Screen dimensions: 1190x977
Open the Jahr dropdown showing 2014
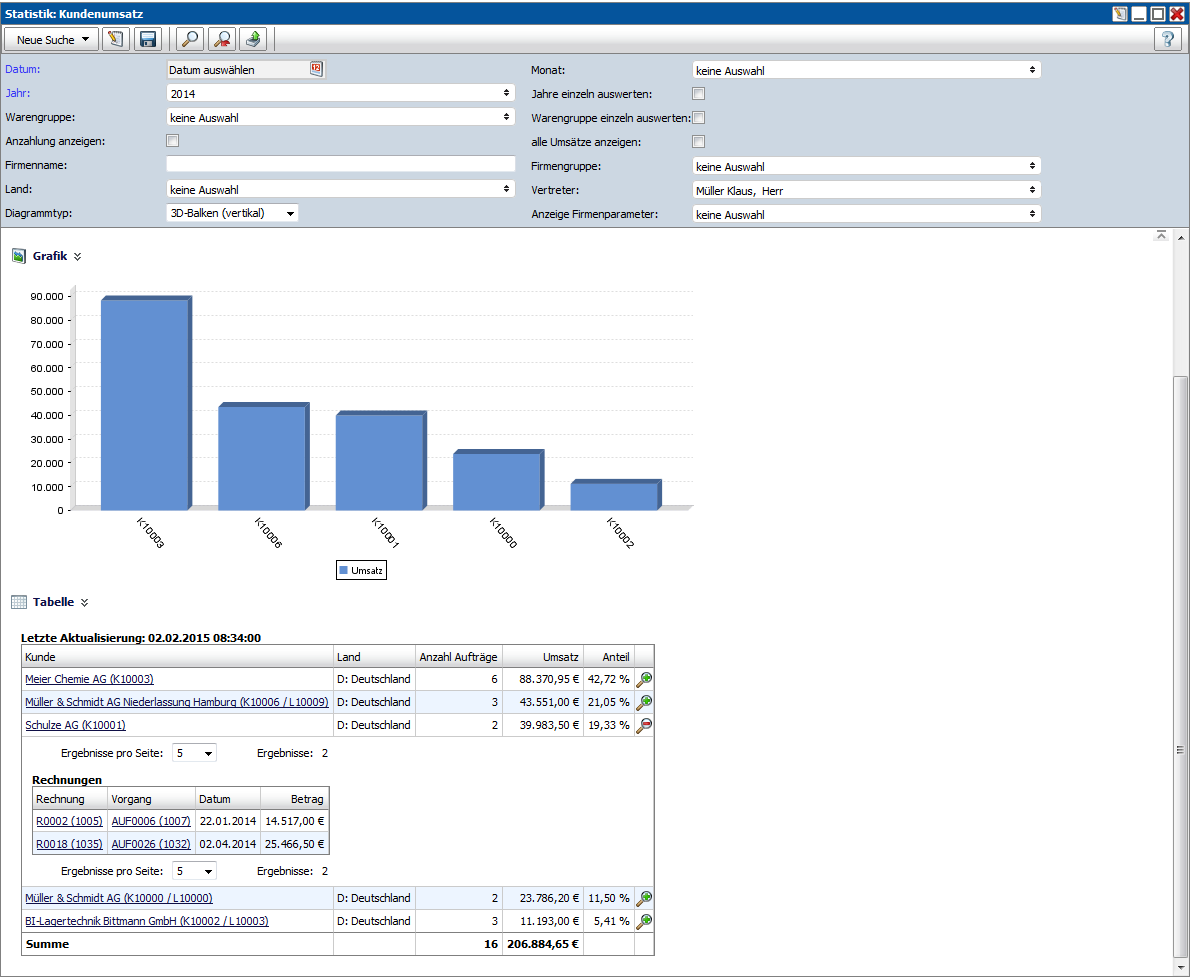point(340,93)
